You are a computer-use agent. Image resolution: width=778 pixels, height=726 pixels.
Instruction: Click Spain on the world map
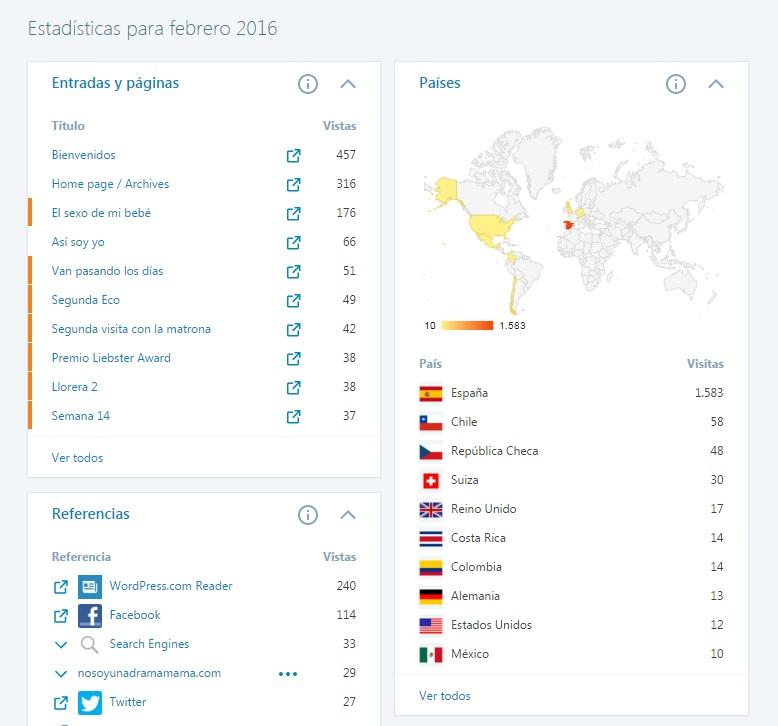click(568, 225)
